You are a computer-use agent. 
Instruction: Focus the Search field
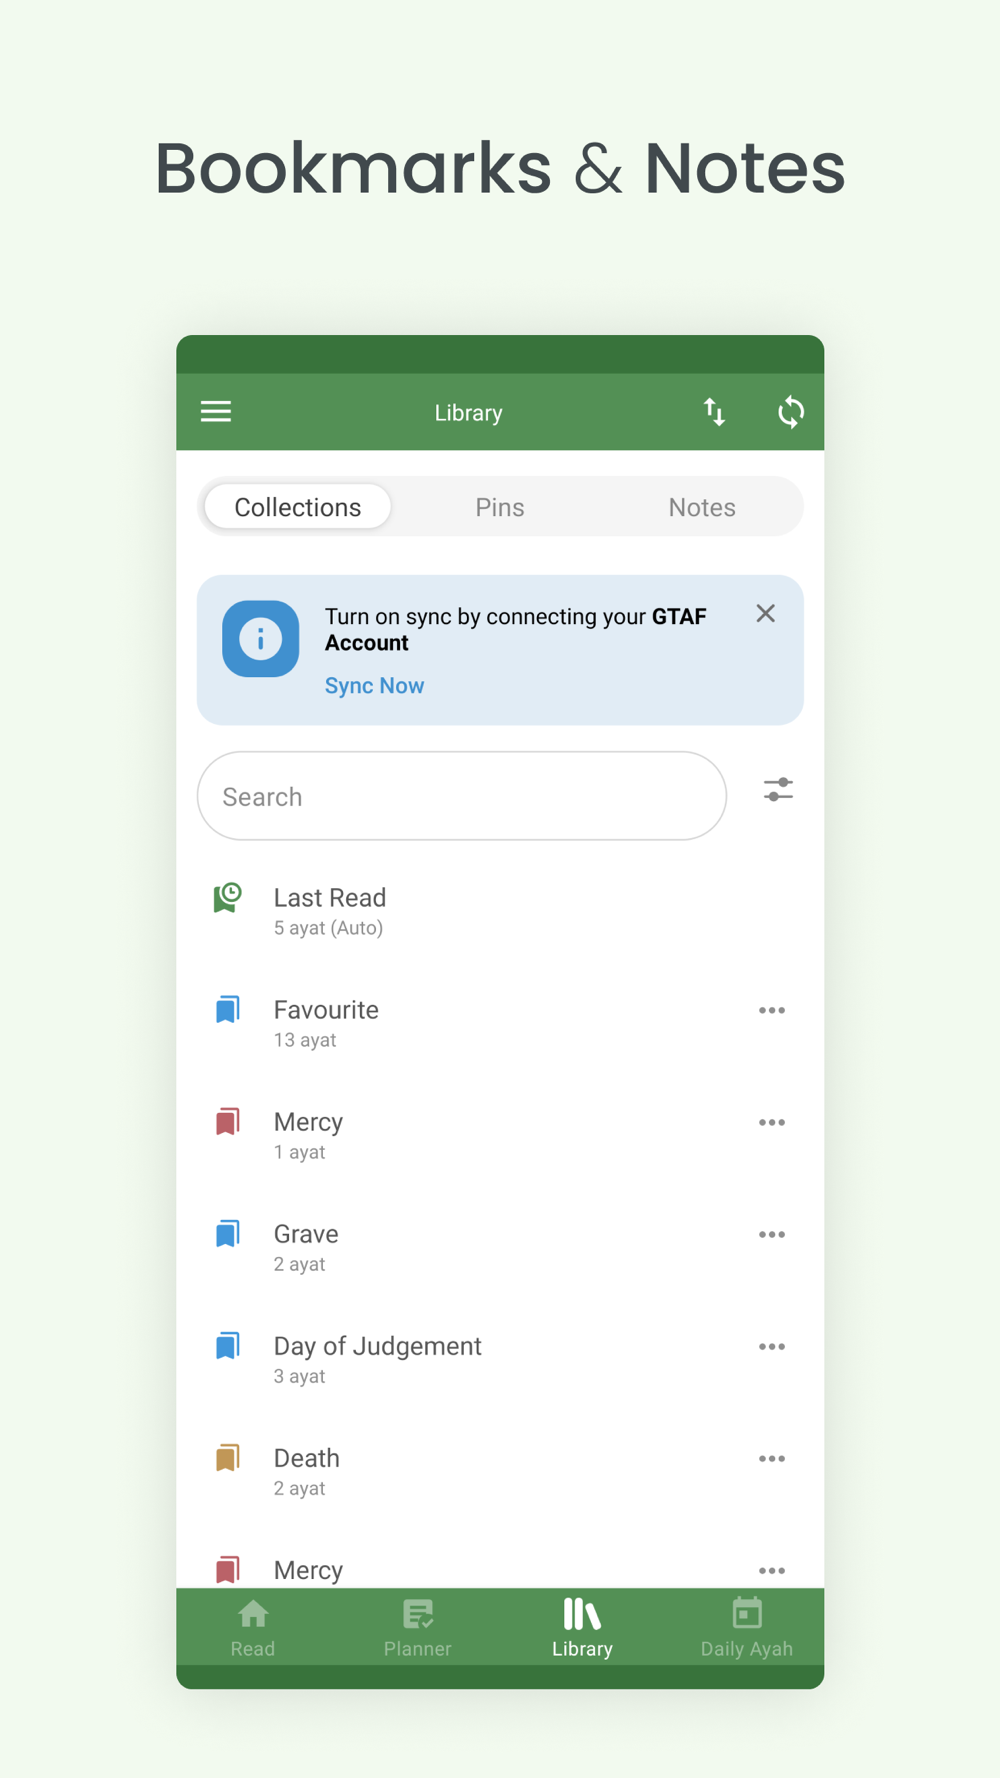click(462, 796)
